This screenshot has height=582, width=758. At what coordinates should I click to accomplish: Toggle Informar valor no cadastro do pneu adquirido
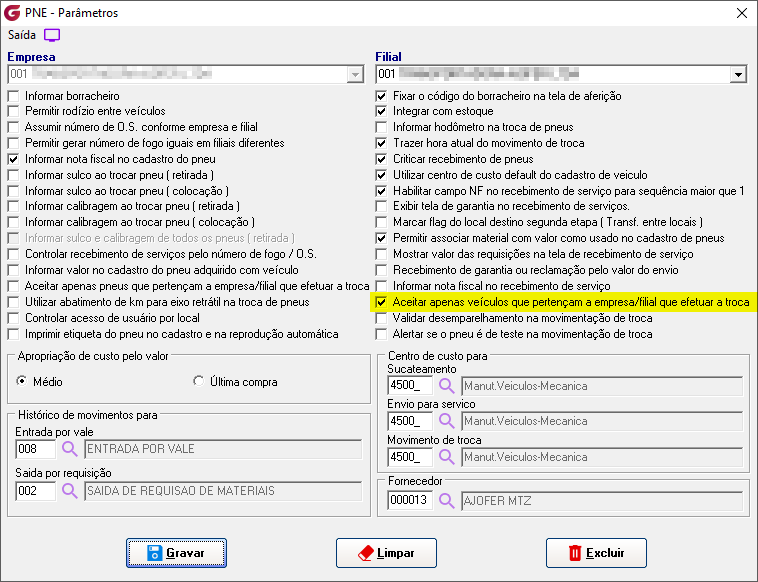(x=14, y=270)
